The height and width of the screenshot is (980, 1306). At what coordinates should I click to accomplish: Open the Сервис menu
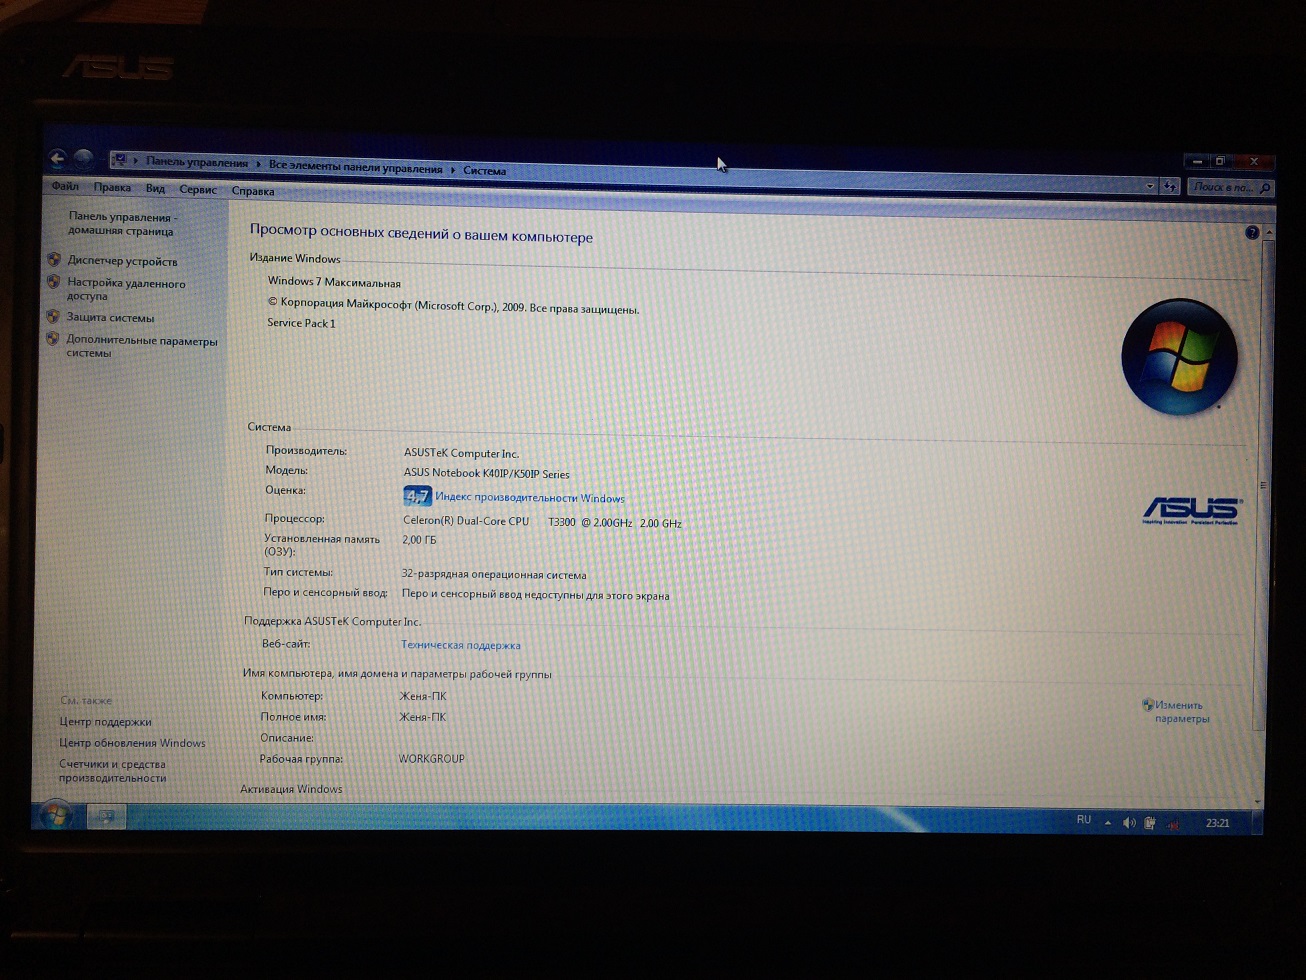tap(198, 190)
